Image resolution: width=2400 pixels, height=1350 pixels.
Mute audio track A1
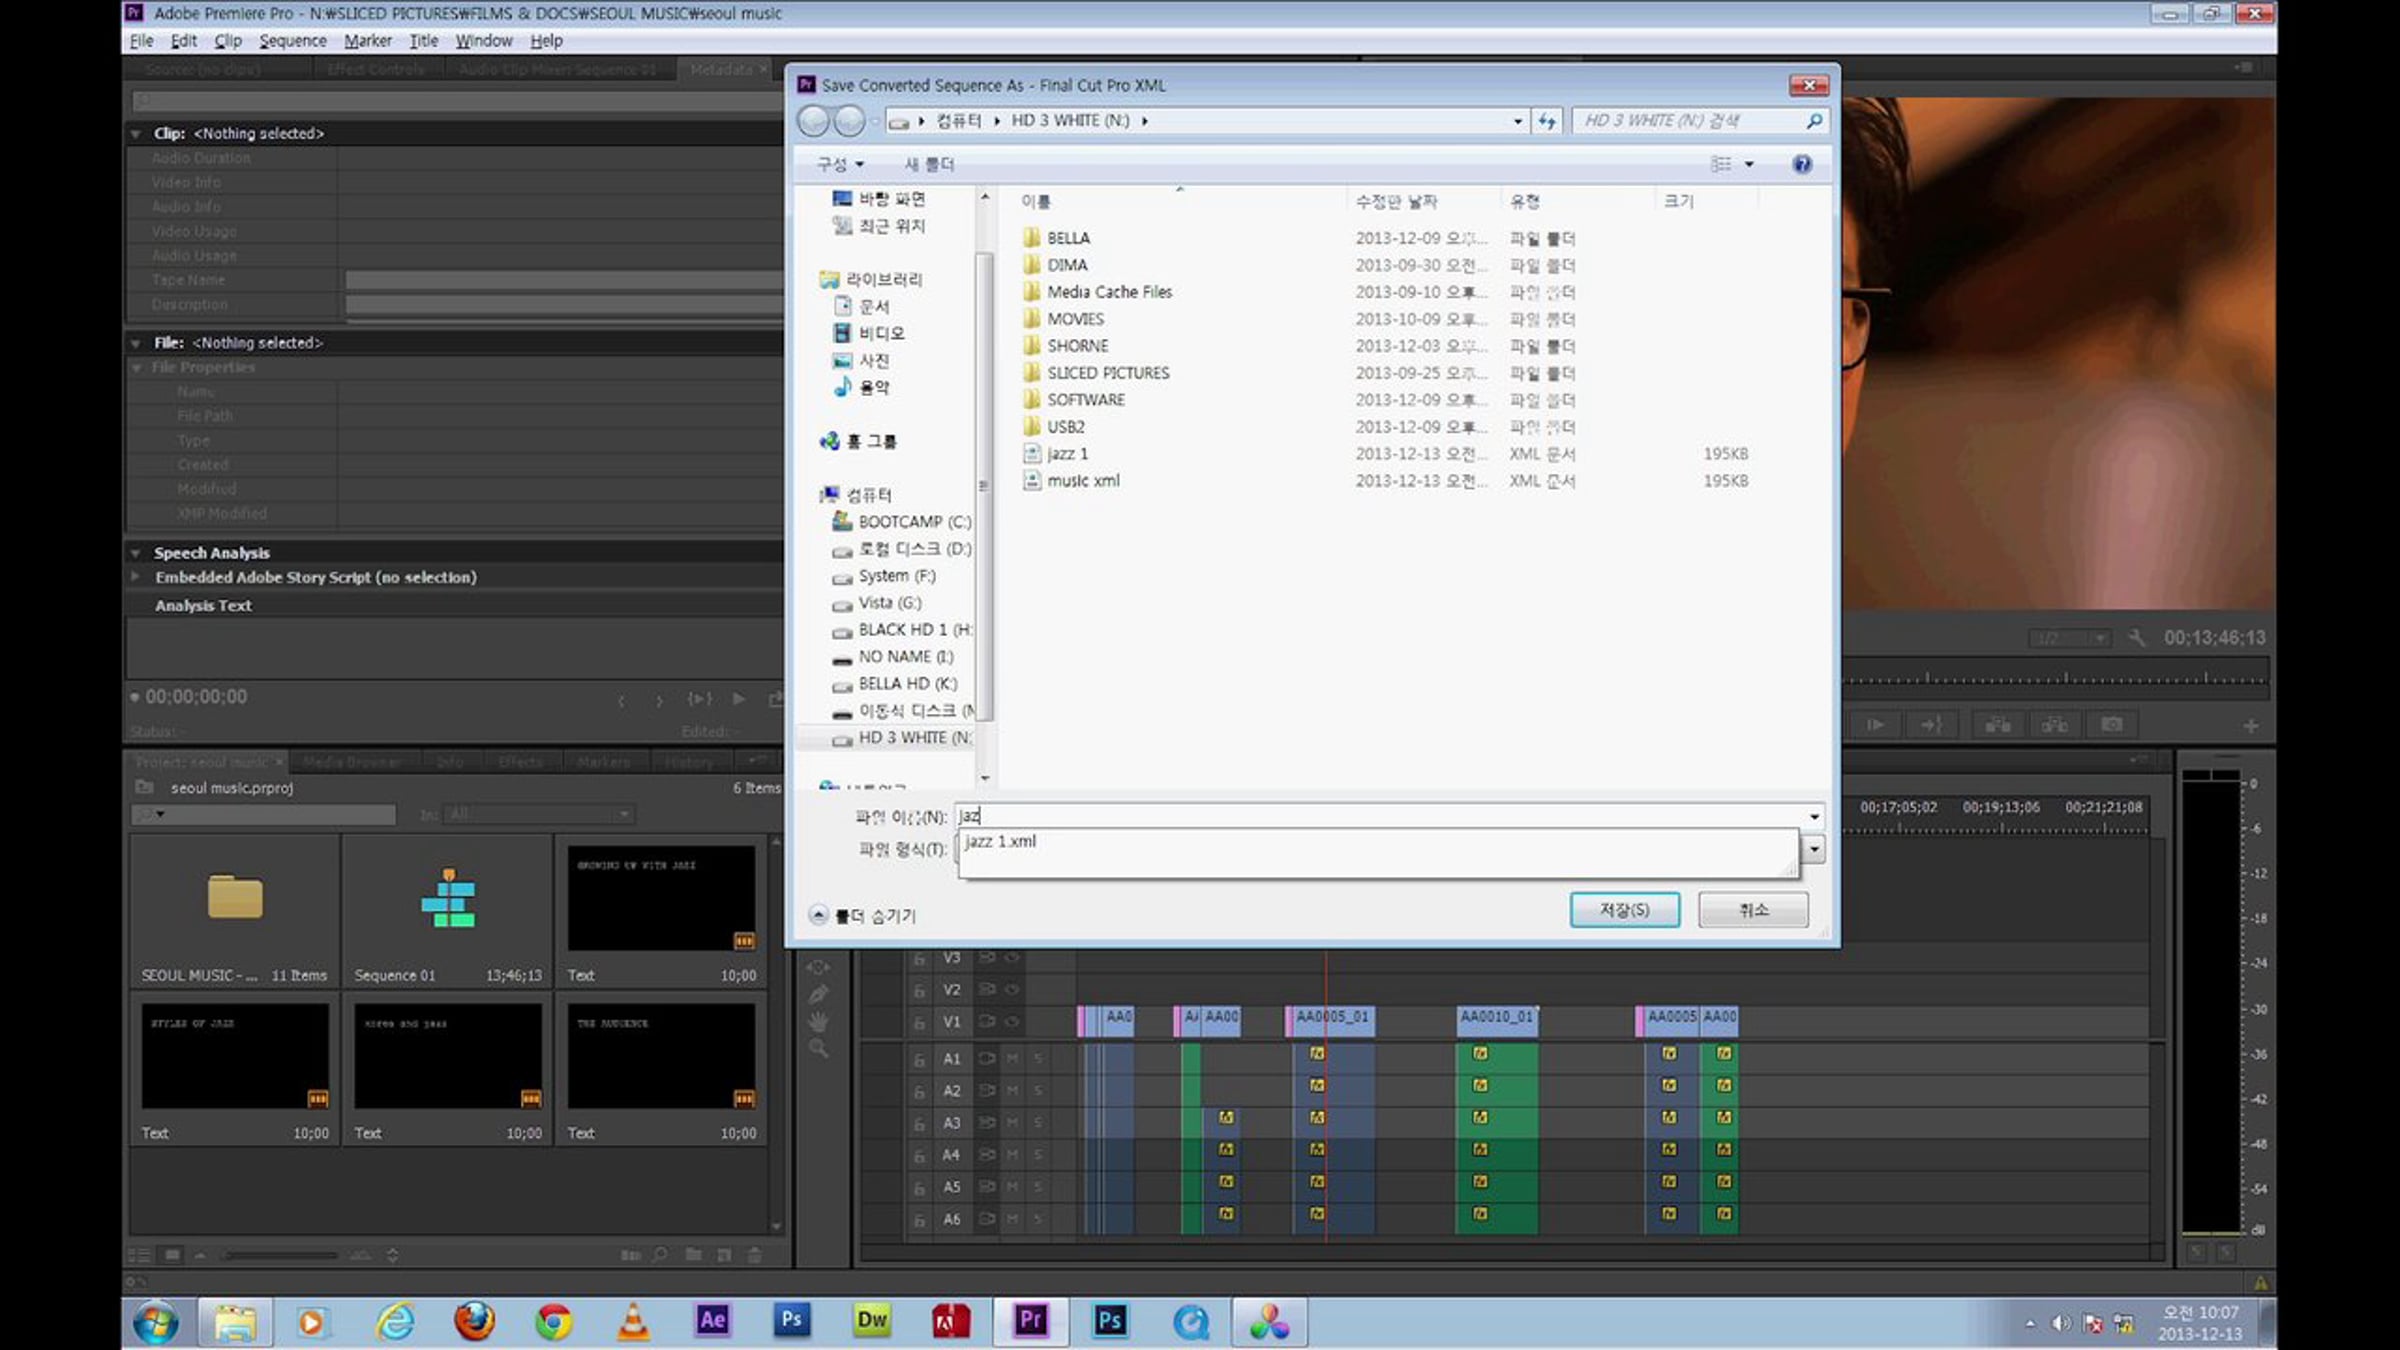coord(1012,1058)
